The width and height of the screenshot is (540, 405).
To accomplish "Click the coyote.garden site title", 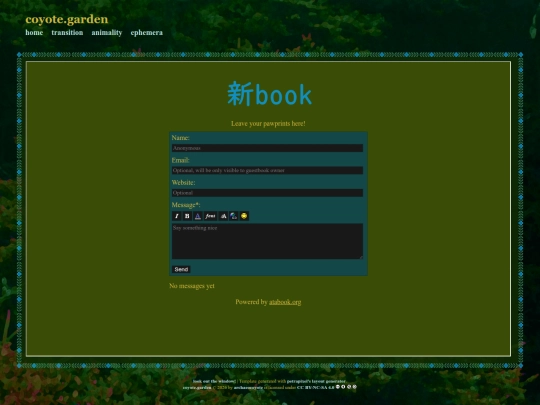I will 67,19.
